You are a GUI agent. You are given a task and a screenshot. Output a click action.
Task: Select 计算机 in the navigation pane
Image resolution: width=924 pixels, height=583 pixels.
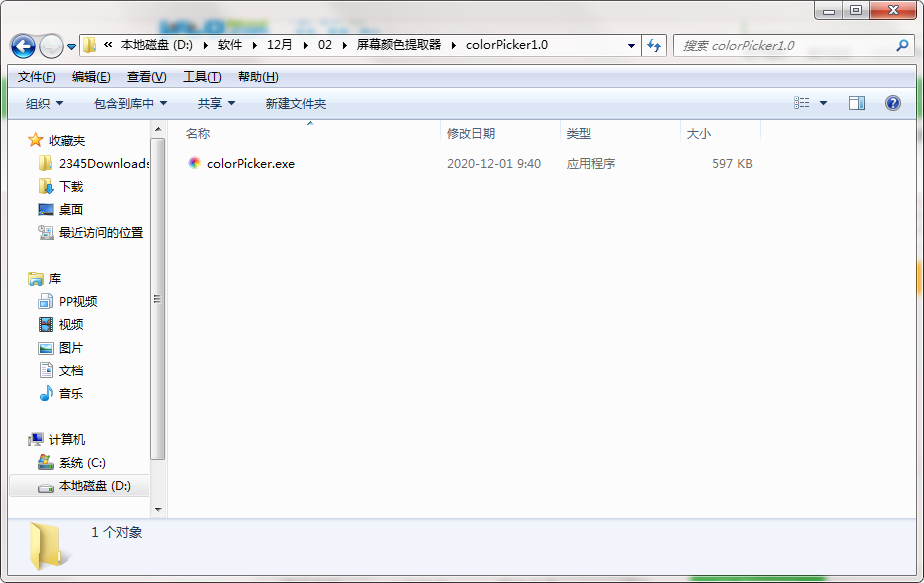pyautogui.click(x=67, y=439)
